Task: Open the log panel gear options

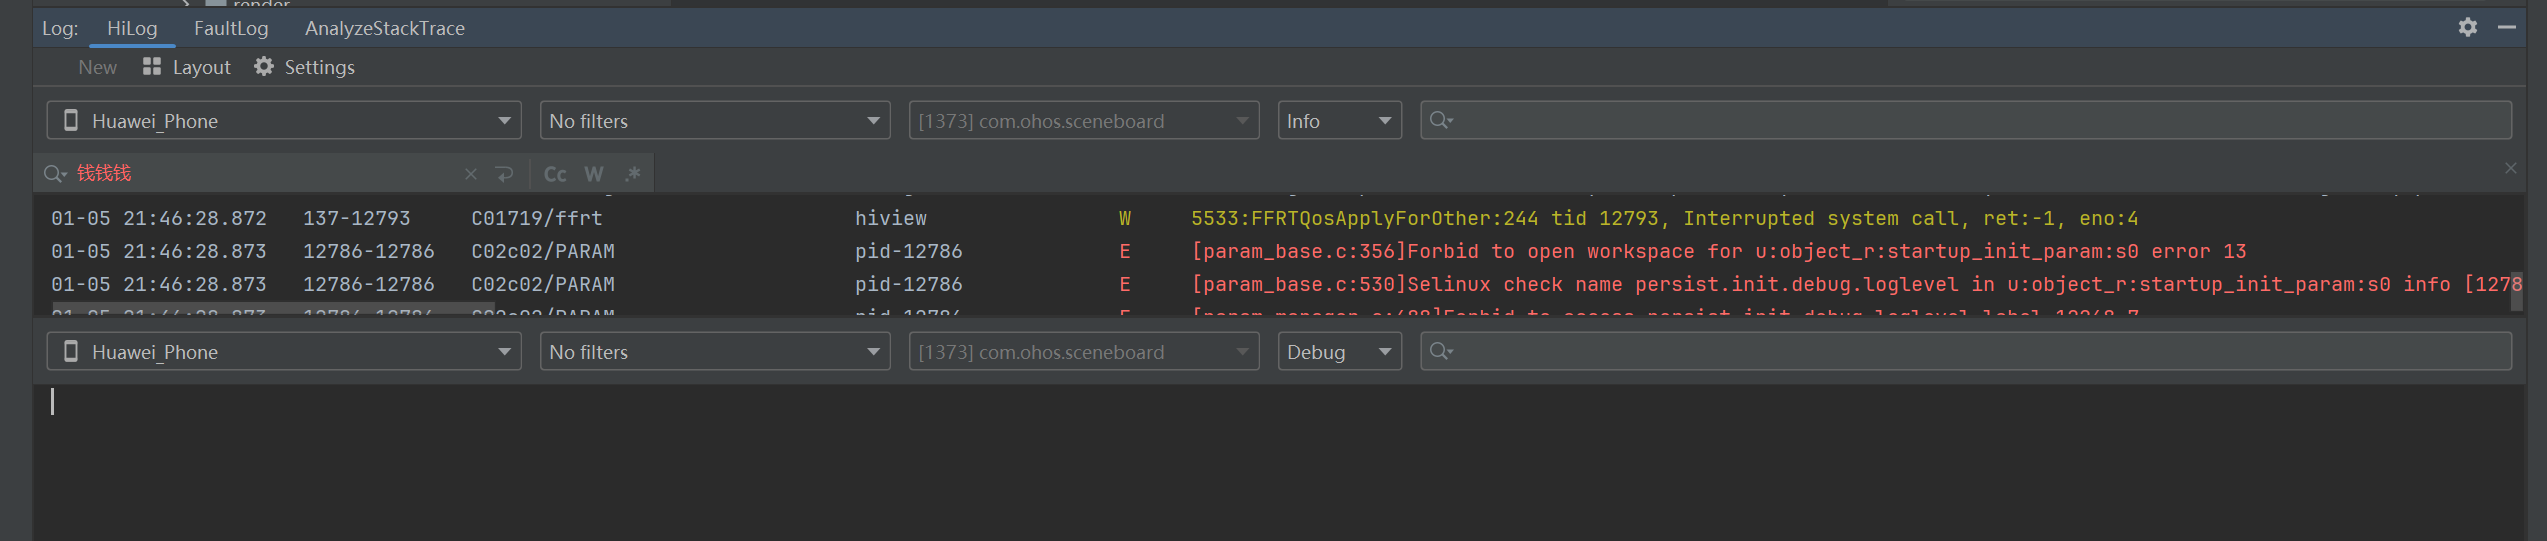Action: coord(2467,27)
